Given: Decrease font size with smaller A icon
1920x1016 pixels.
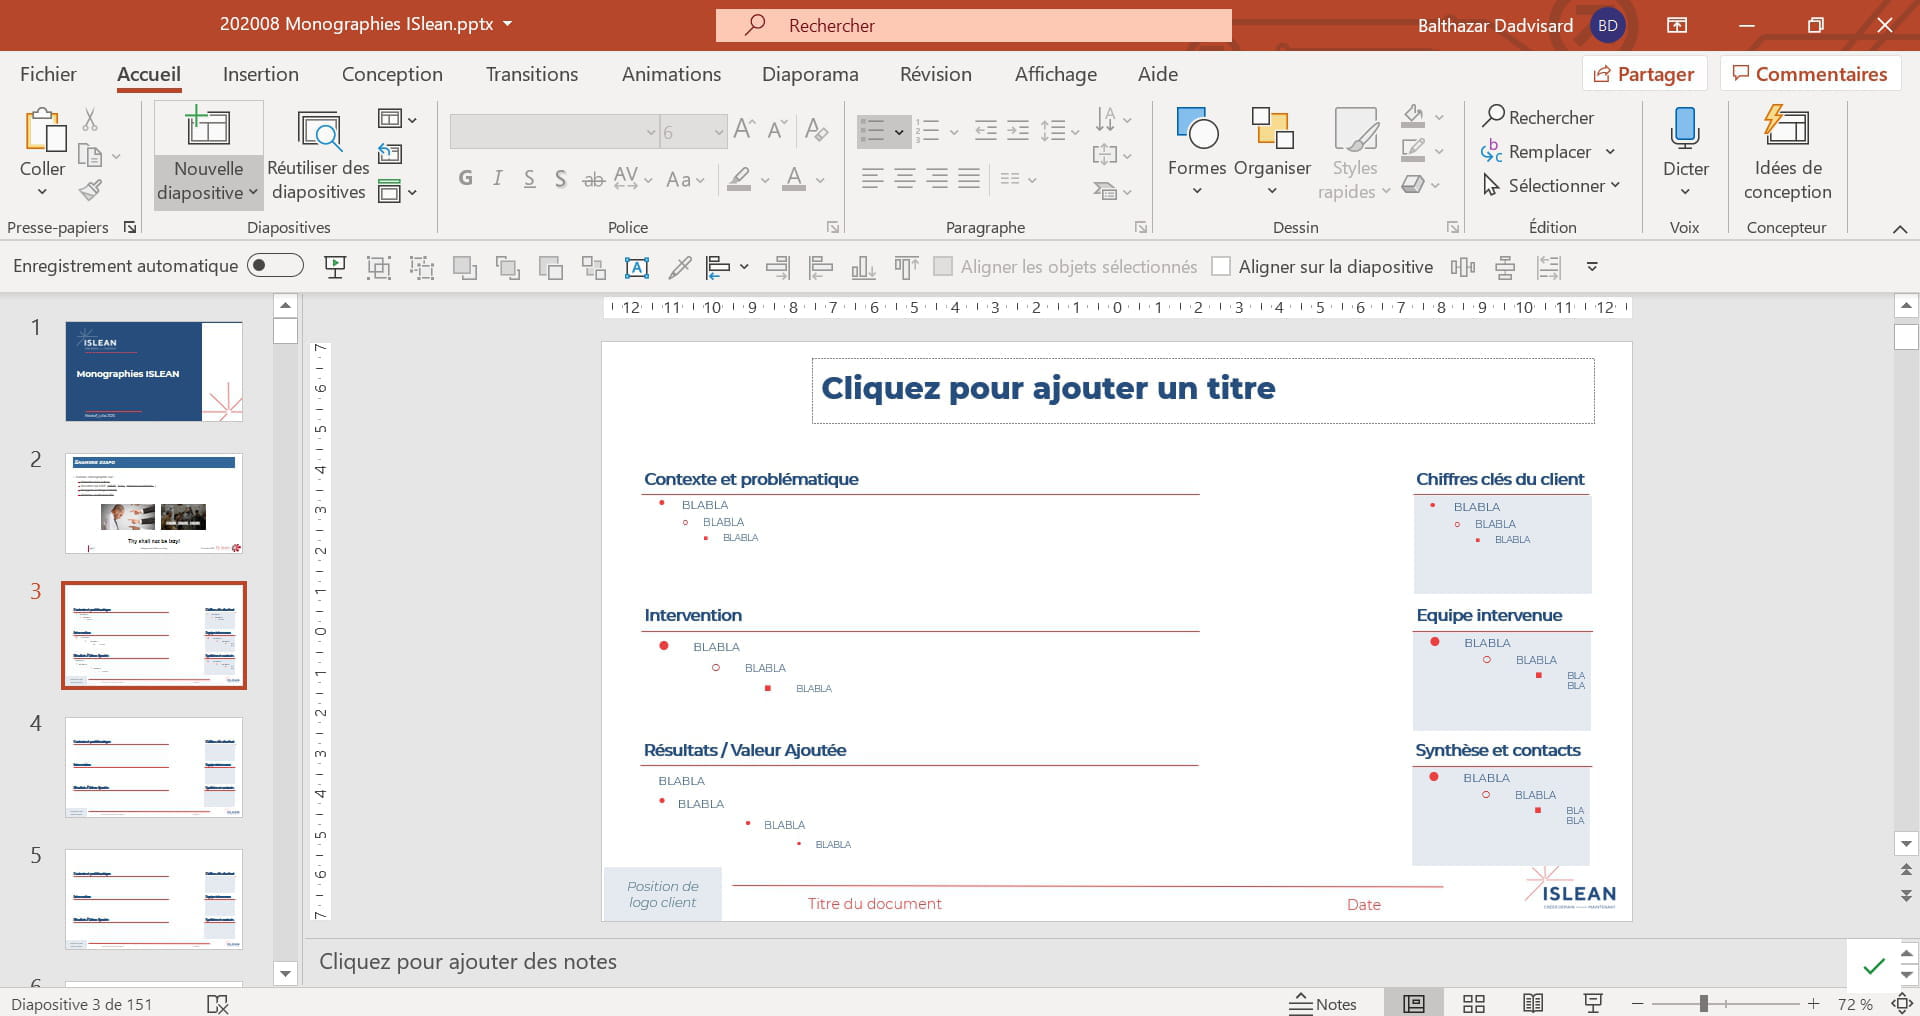Looking at the screenshot, I should [777, 129].
